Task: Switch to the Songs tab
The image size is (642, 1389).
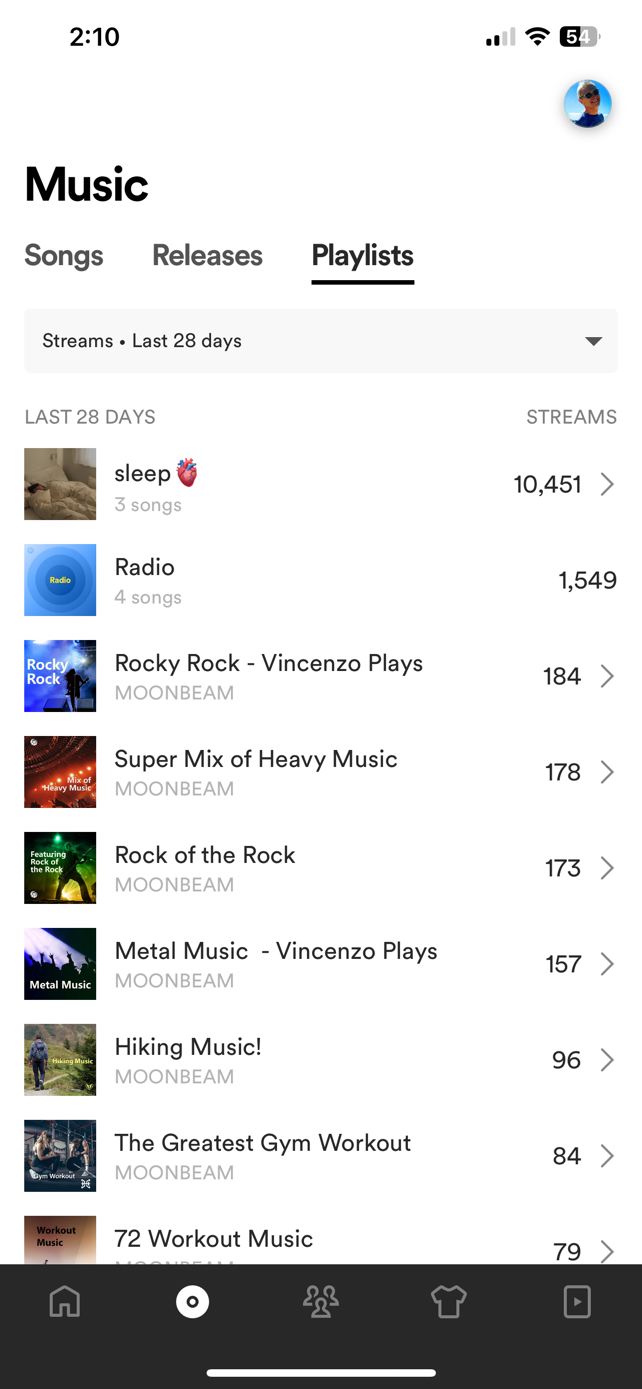Action: 64,256
